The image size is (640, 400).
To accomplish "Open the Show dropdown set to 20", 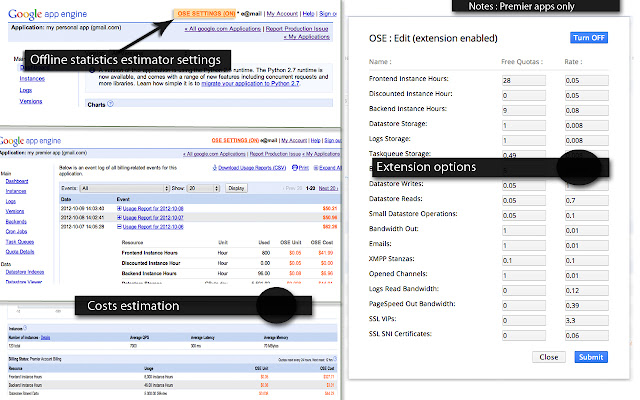I will pyautogui.click(x=203, y=188).
